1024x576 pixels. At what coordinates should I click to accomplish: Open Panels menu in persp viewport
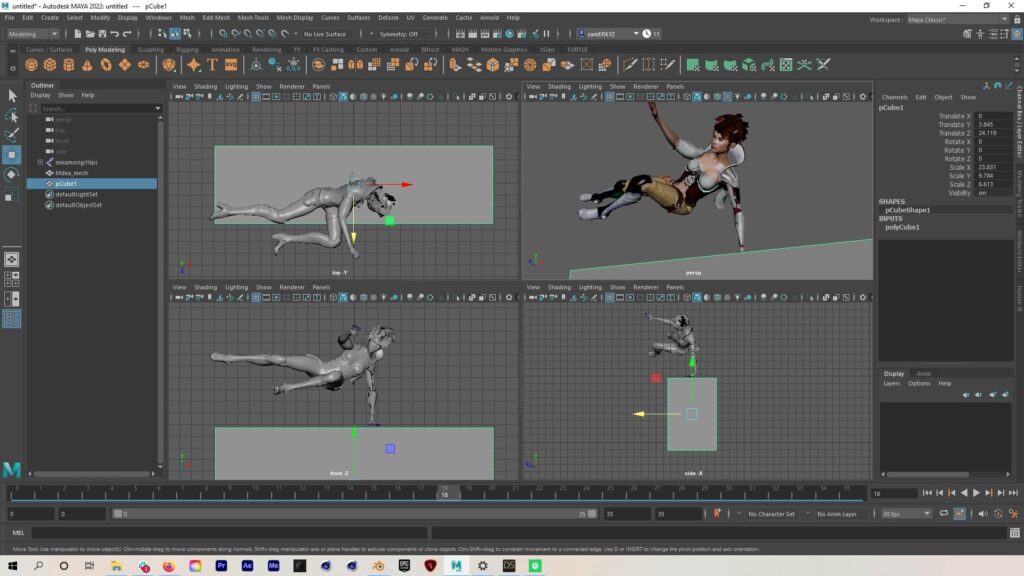pos(675,86)
